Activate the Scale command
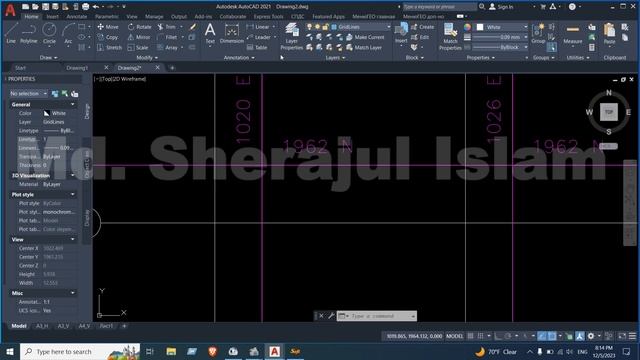 (x=138, y=47)
